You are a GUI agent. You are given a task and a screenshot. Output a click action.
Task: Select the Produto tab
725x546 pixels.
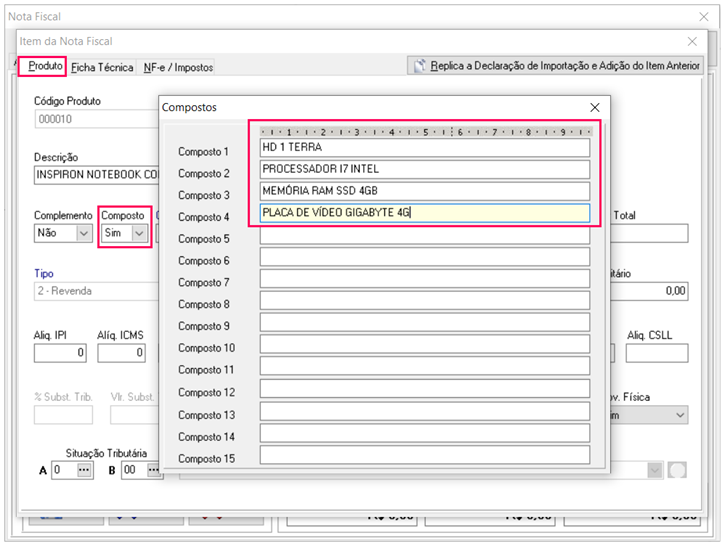(45, 66)
